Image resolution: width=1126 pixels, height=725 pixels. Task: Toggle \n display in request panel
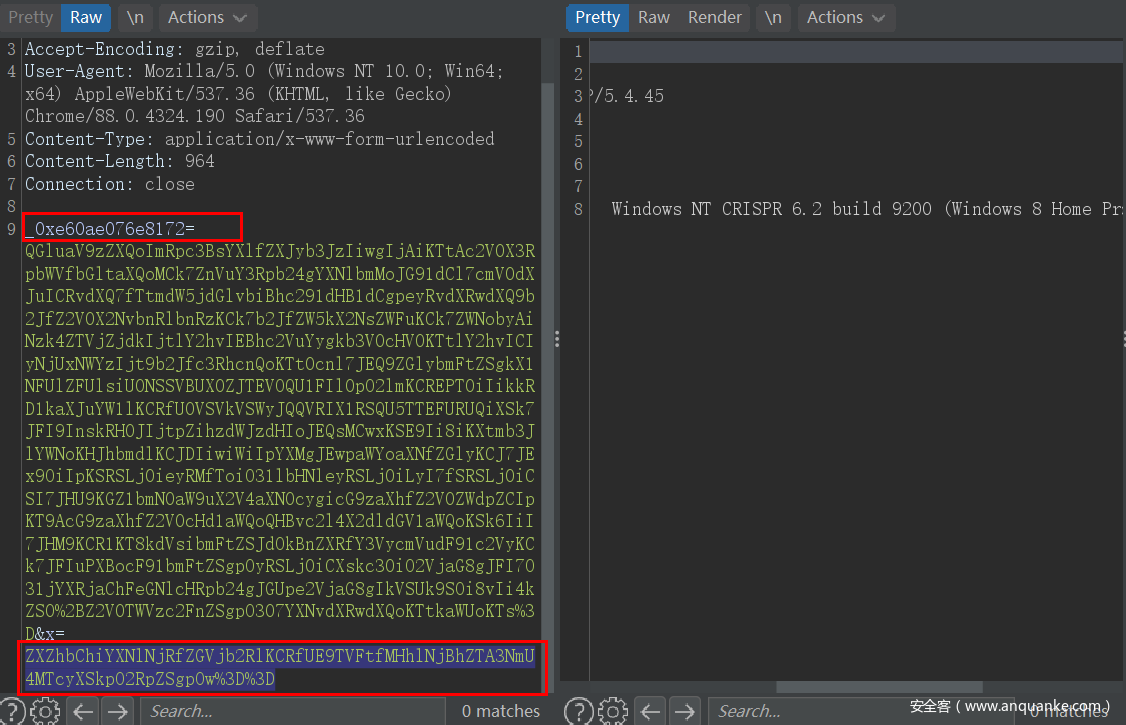133,17
